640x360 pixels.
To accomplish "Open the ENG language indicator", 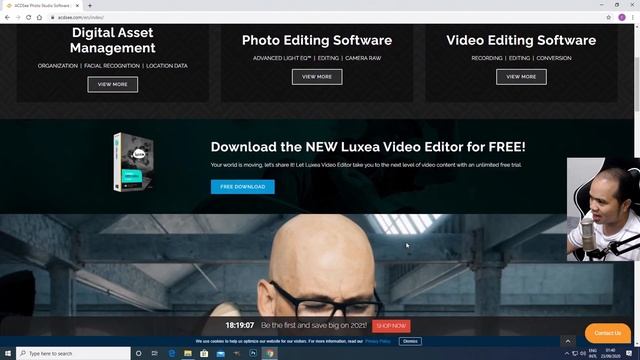I will point(593,353).
